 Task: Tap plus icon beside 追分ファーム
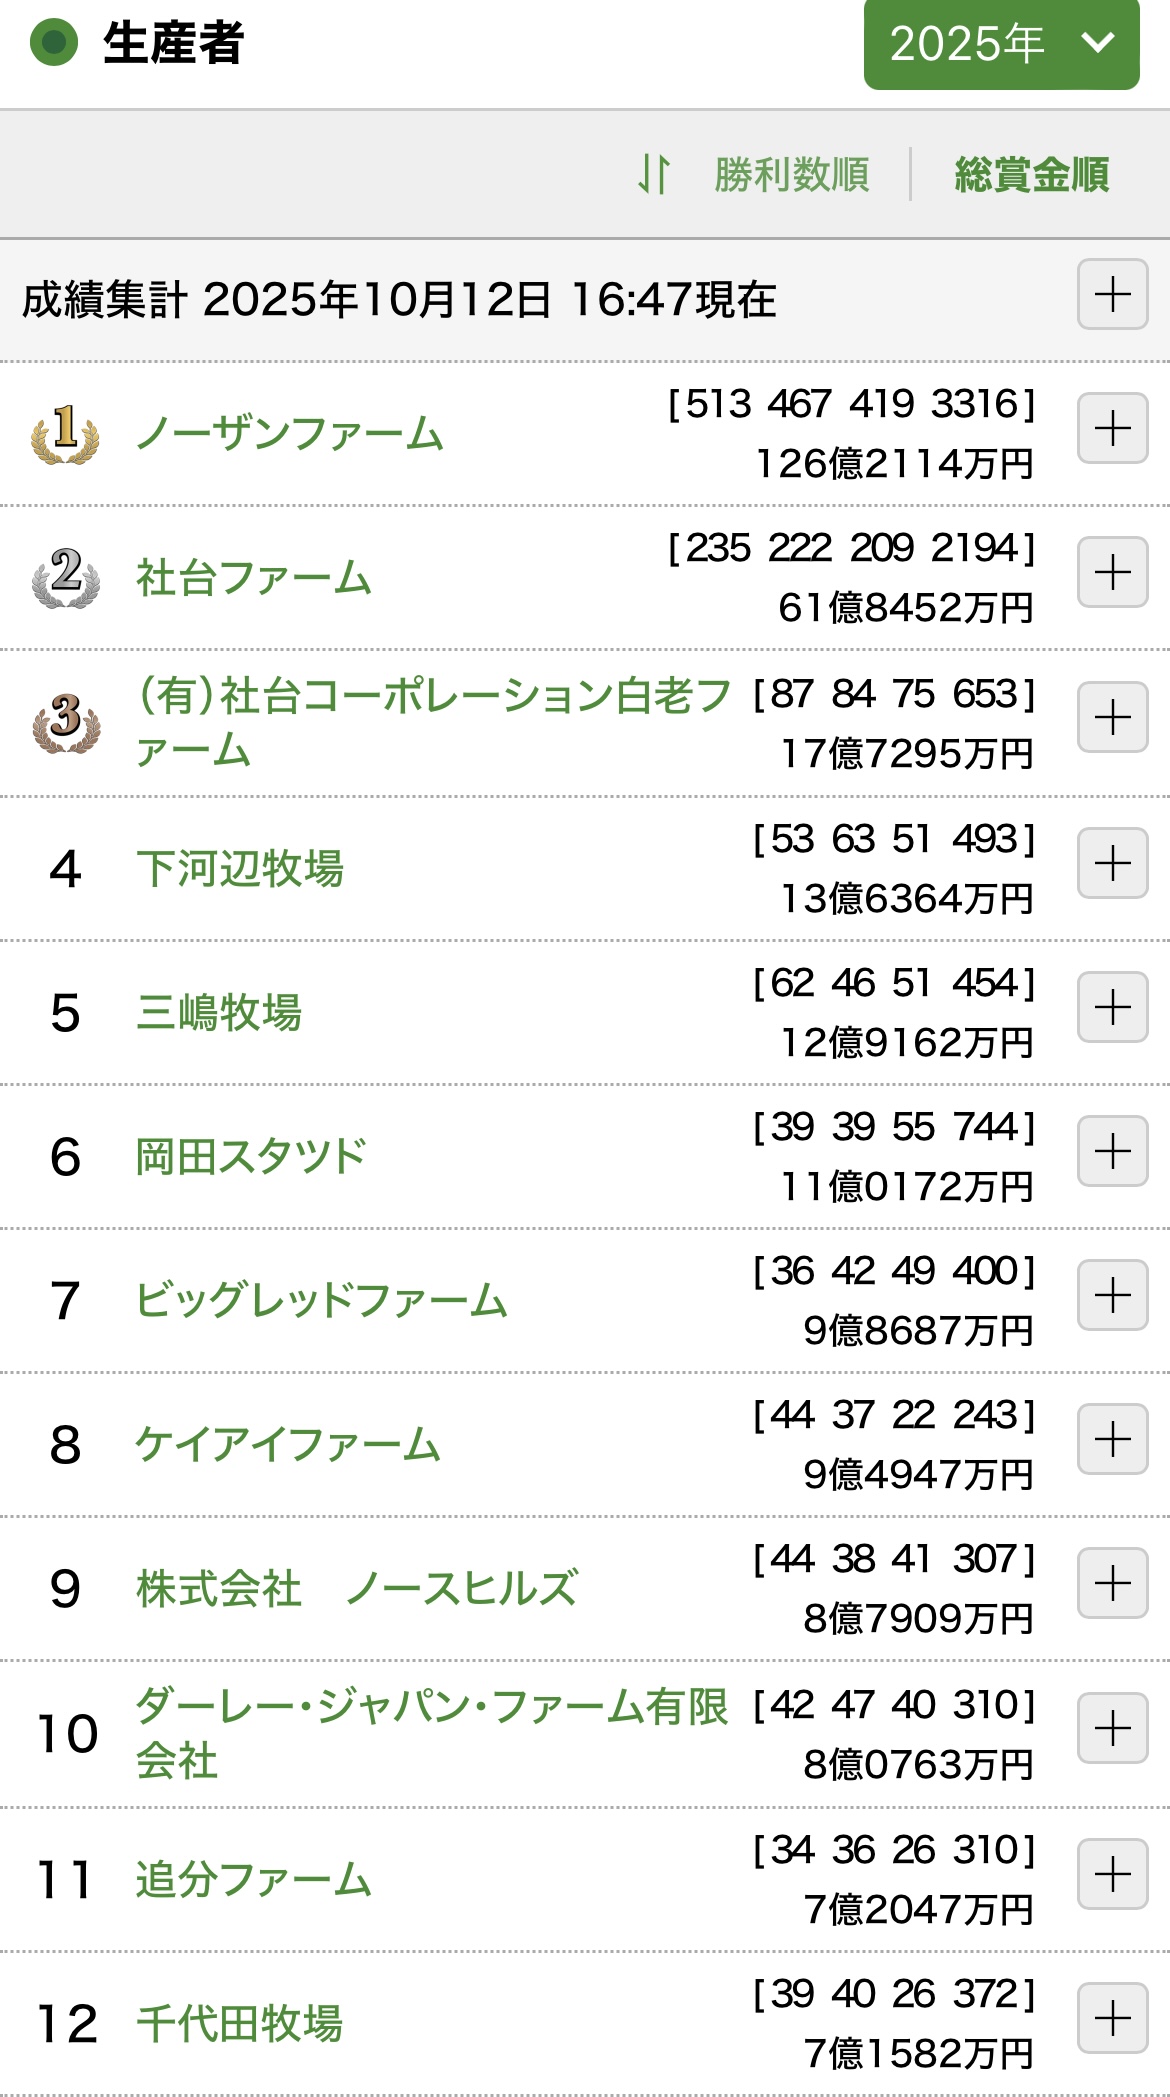tap(1112, 1874)
